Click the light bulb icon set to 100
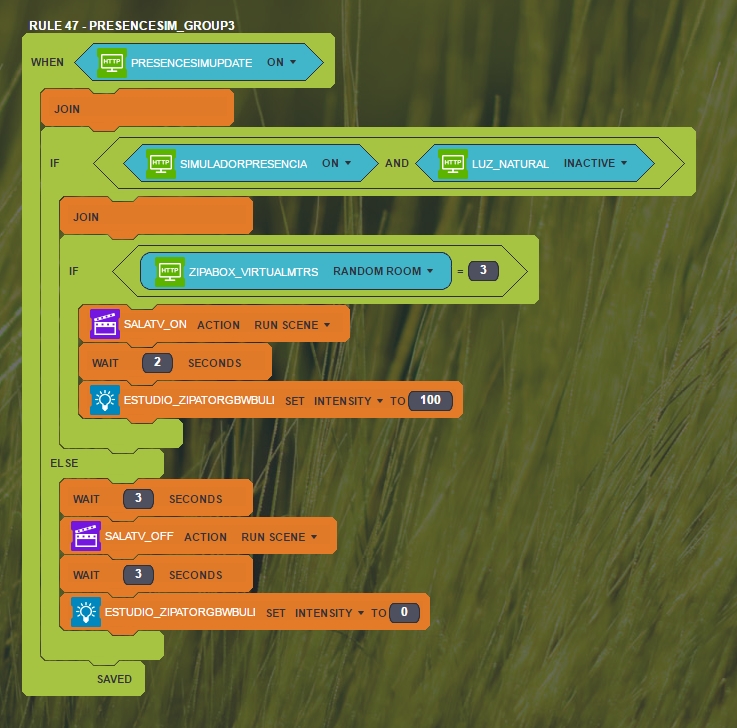Viewport: 737px width, 728px height. click(x=104, y=400)
